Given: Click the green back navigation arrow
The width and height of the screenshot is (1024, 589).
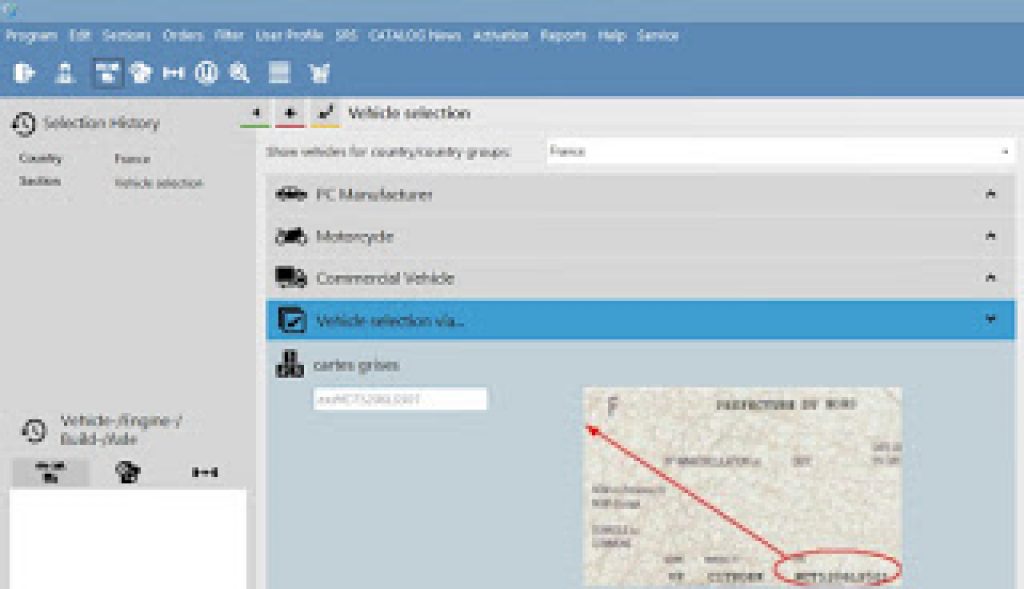Looking at the screenshot, I should coord(258,113).
